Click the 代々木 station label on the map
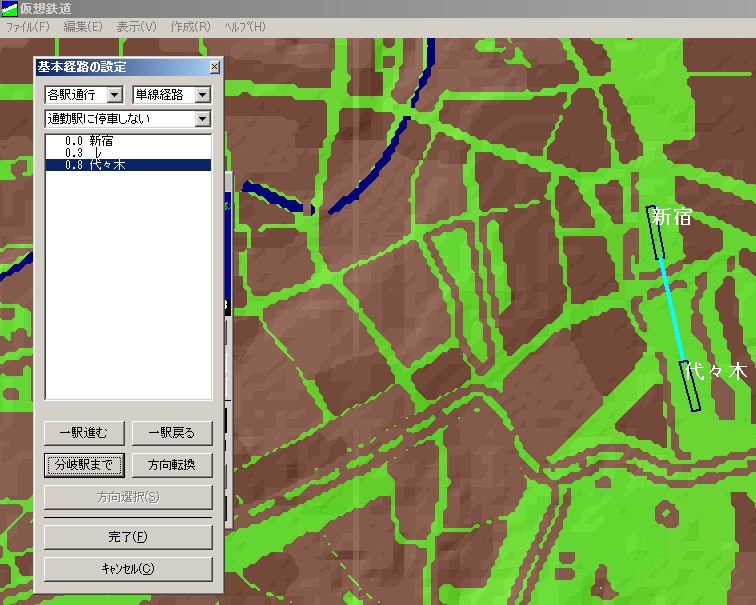This screenshot has width=756, height=605. [719, 371]
